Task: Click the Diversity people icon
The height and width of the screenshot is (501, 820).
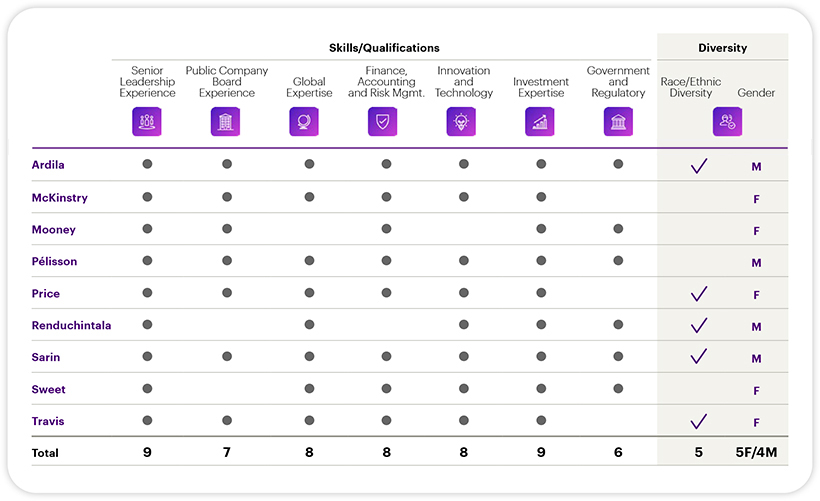Action: tap(727, 122)
